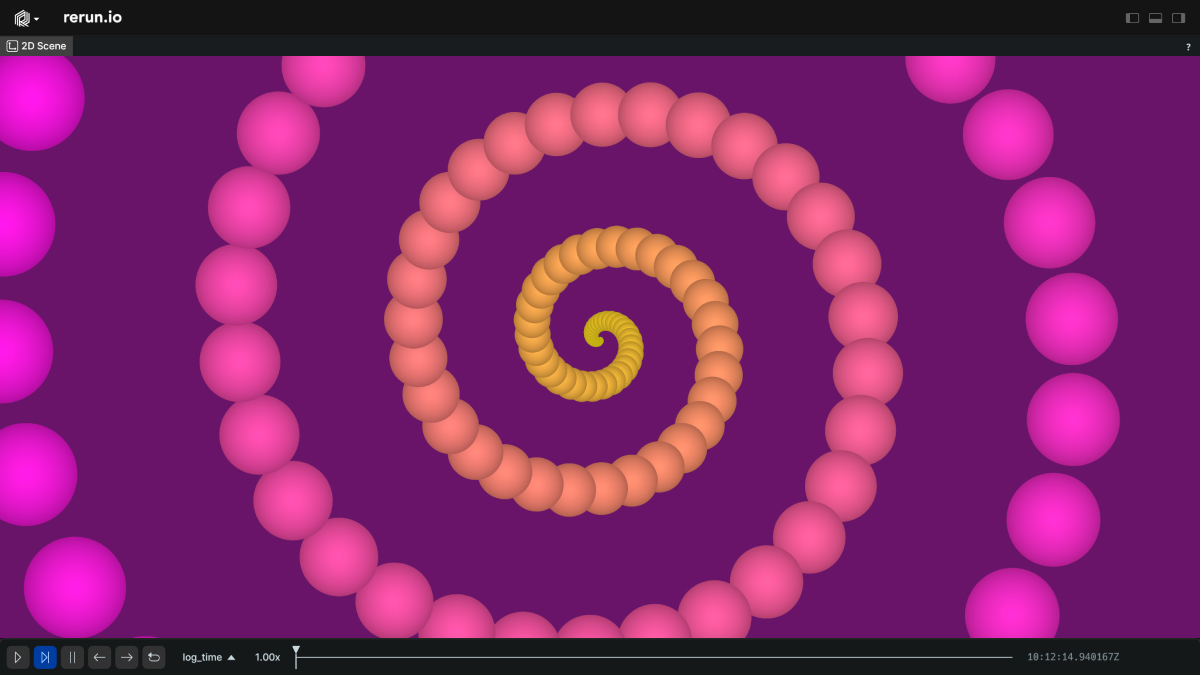Click the dropdown arrow beside Rerun logo

37,19
